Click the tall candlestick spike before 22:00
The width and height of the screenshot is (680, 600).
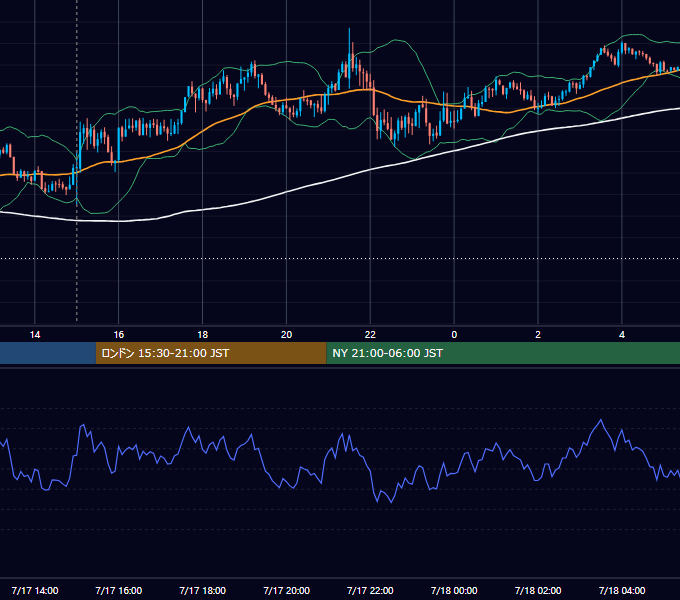[x=349, y=59]
